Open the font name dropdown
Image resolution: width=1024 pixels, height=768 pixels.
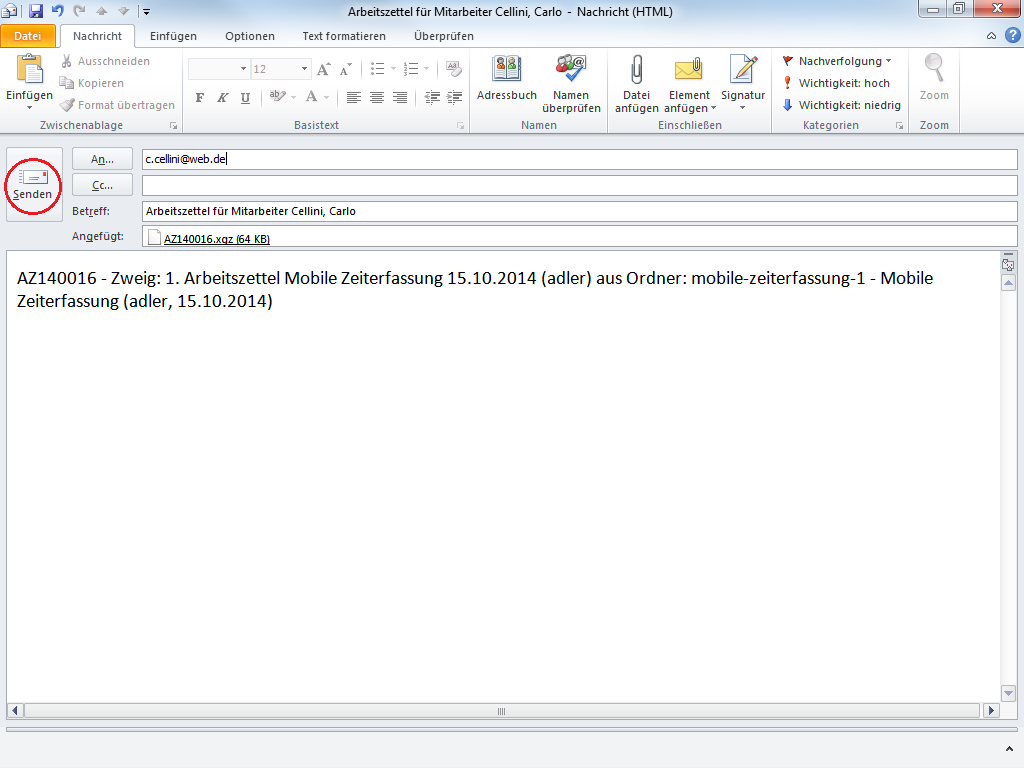(x=243, y=69)
